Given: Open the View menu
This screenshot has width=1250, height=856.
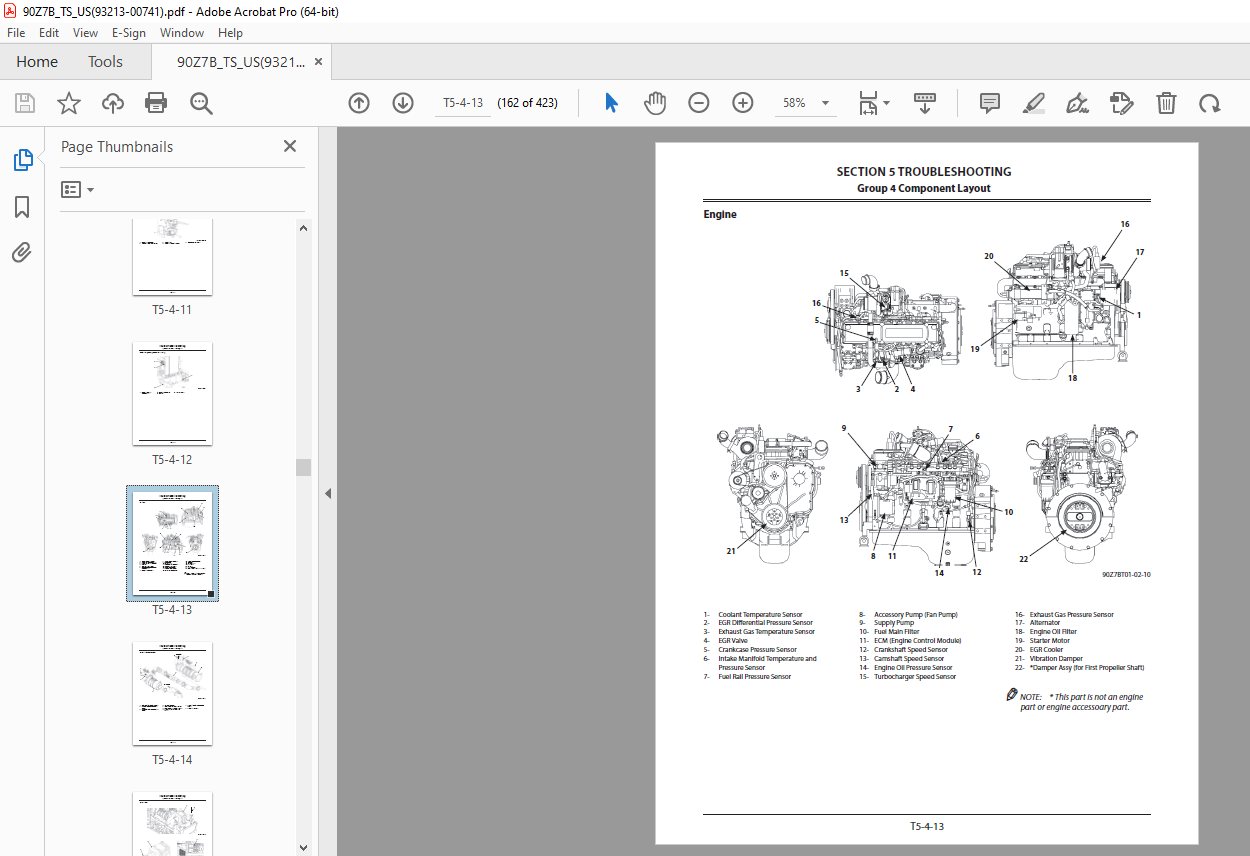Looking at the screenshot, I should pyautogui.click(x=86, y=32).
